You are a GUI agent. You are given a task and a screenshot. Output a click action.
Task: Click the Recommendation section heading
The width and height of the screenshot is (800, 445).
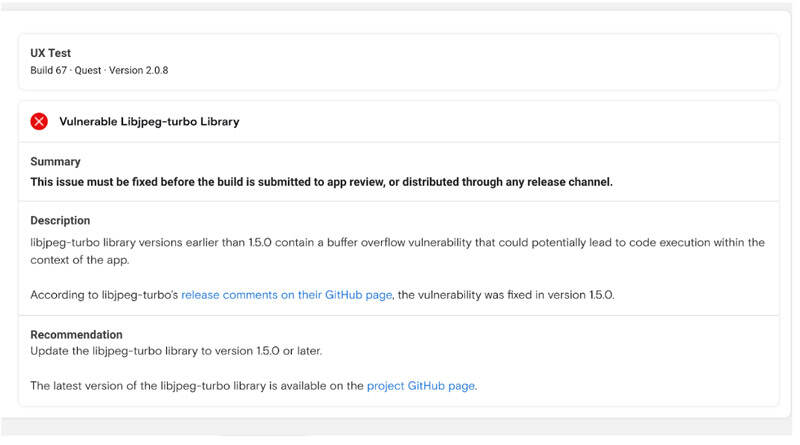(x=76, y=334)
